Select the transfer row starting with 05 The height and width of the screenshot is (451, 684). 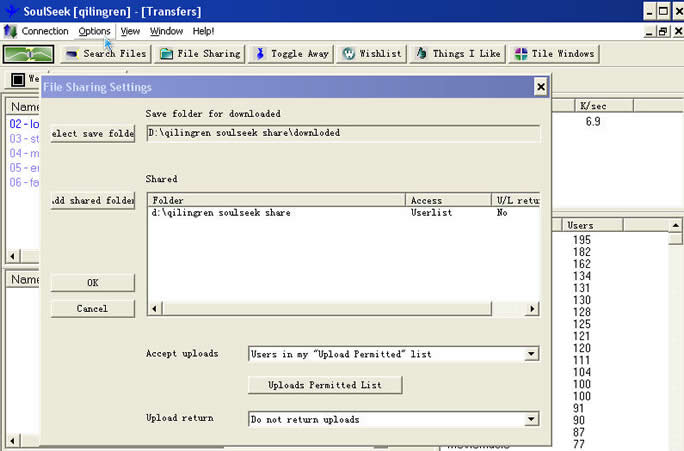coord(24,168)
